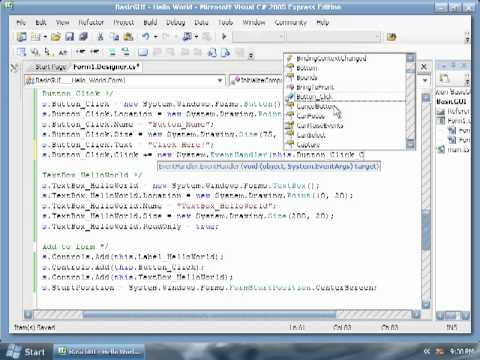The width and height of the screenshot is (480, 360).
Task: Open the solution platform combo box
Action: 333,37
